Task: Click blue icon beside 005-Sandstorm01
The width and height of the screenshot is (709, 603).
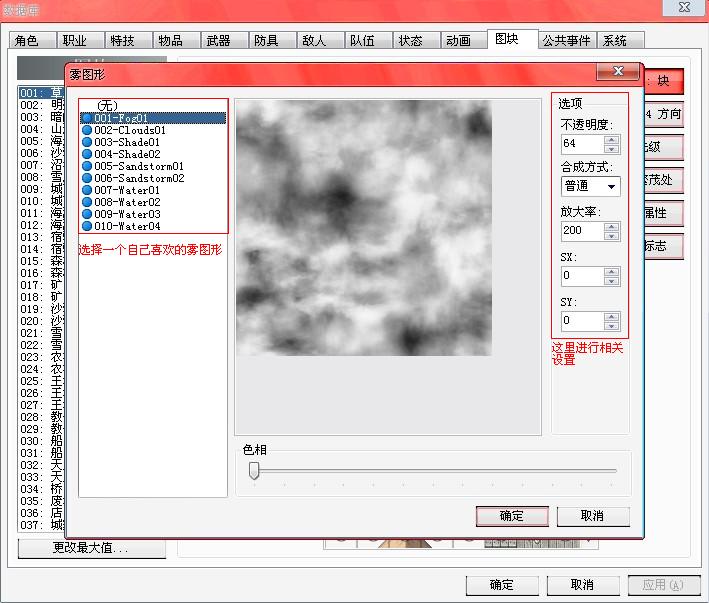Action: (x=87, y=166)
